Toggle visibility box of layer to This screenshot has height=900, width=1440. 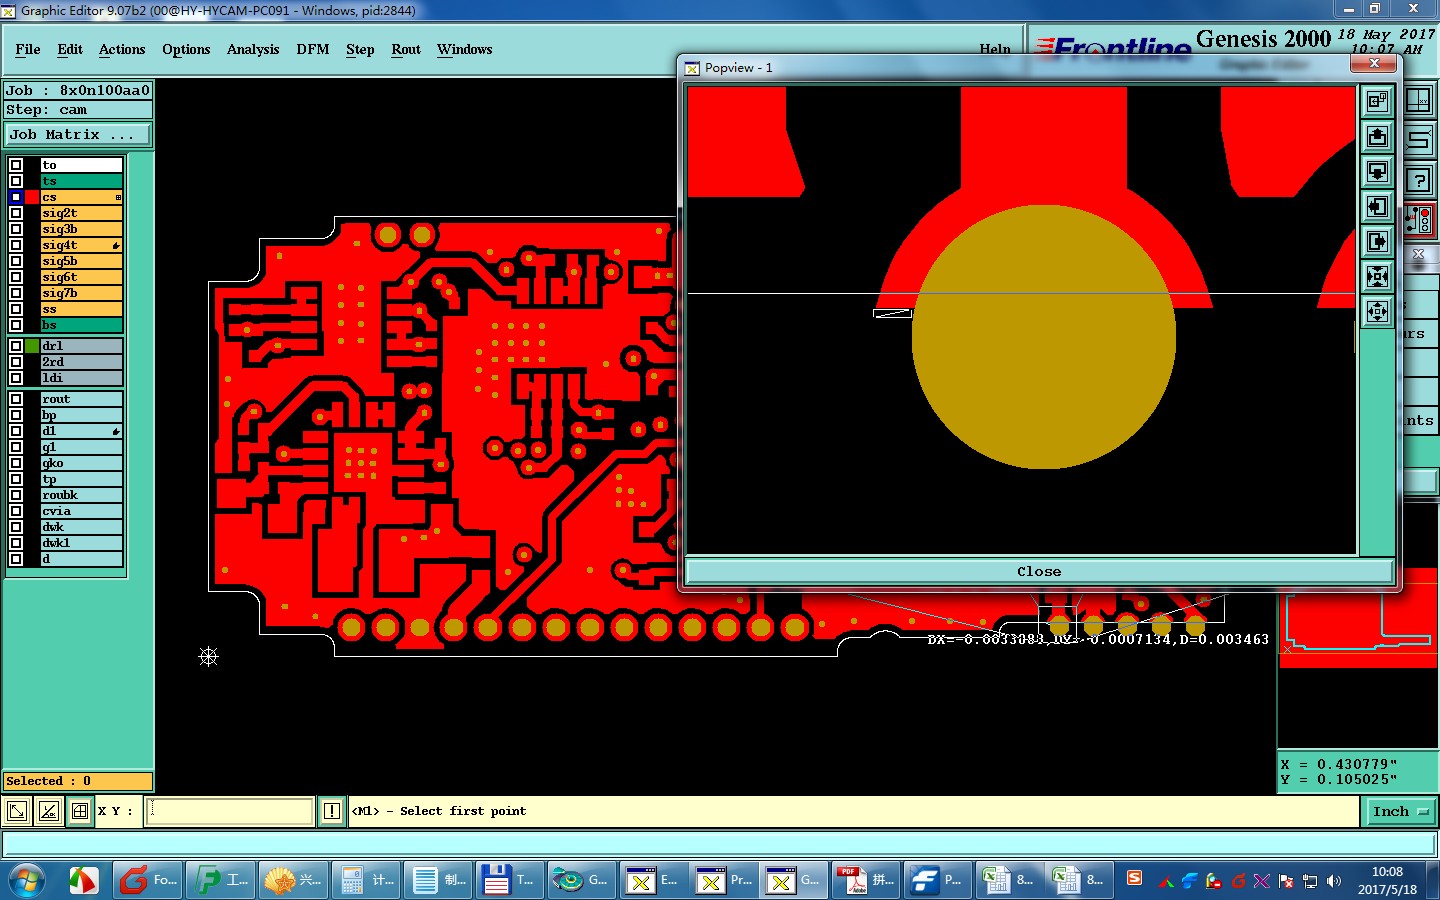tap(16, 165)
